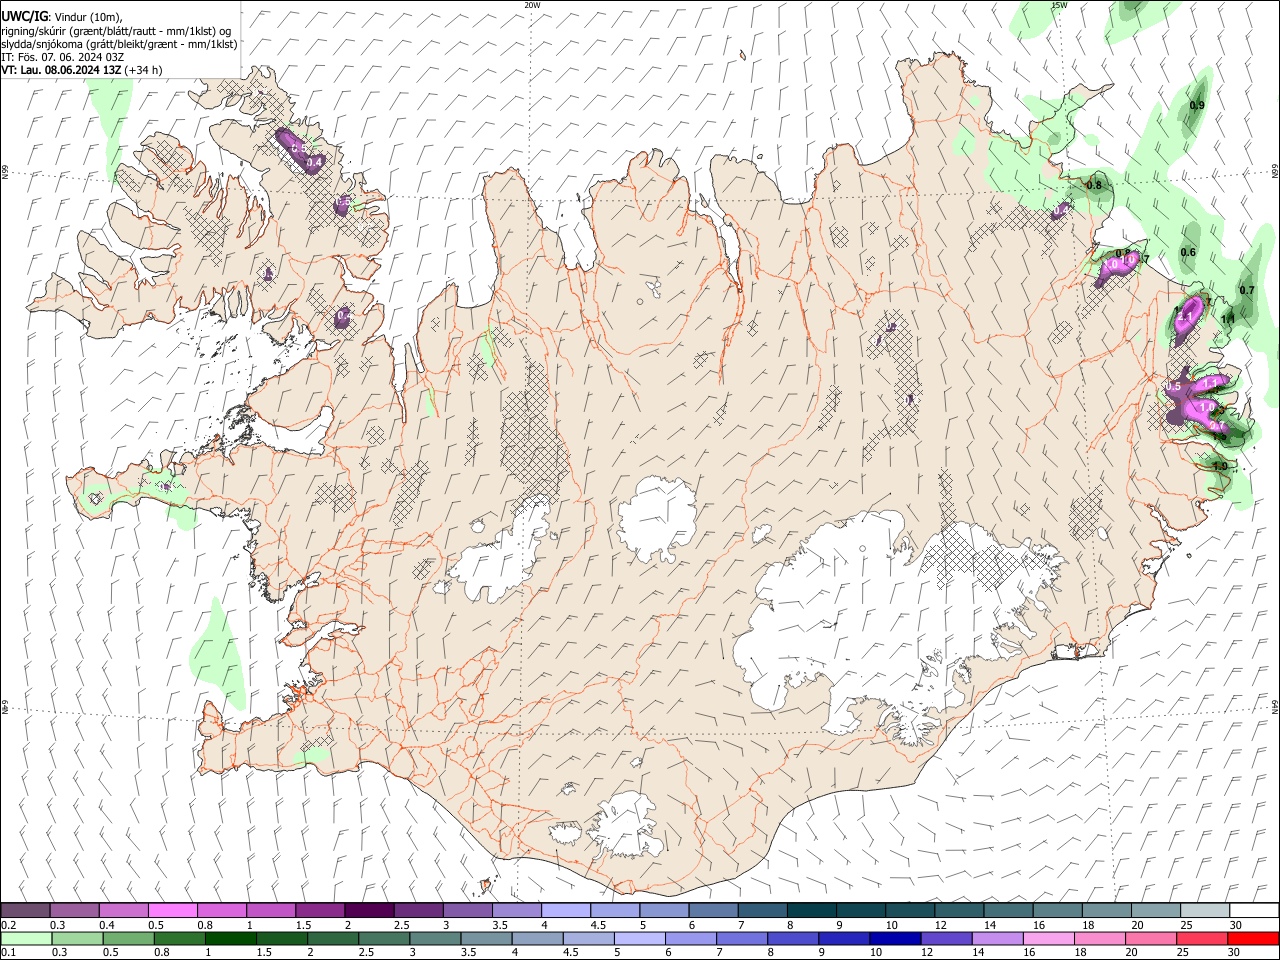Click the 0.6 precipitation value on the map
This screenshot has height=960, width=1280.
coord(1188,252)
